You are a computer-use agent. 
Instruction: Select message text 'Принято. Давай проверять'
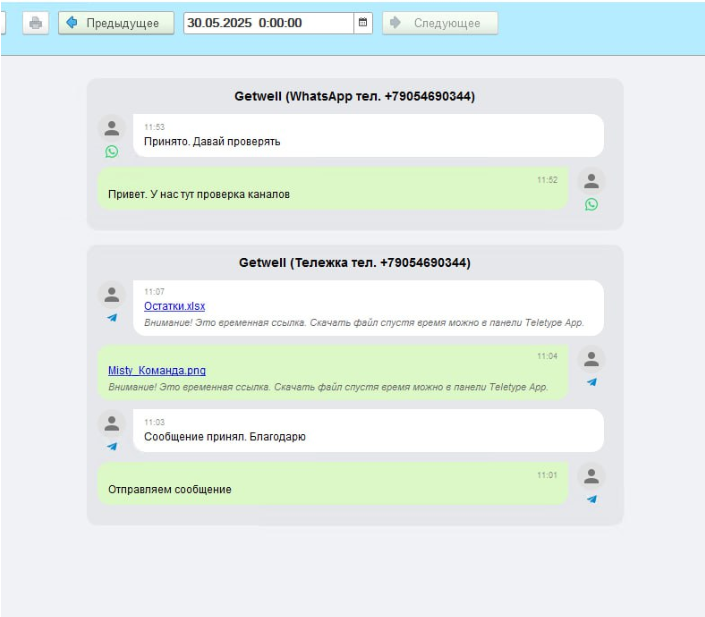212,142
